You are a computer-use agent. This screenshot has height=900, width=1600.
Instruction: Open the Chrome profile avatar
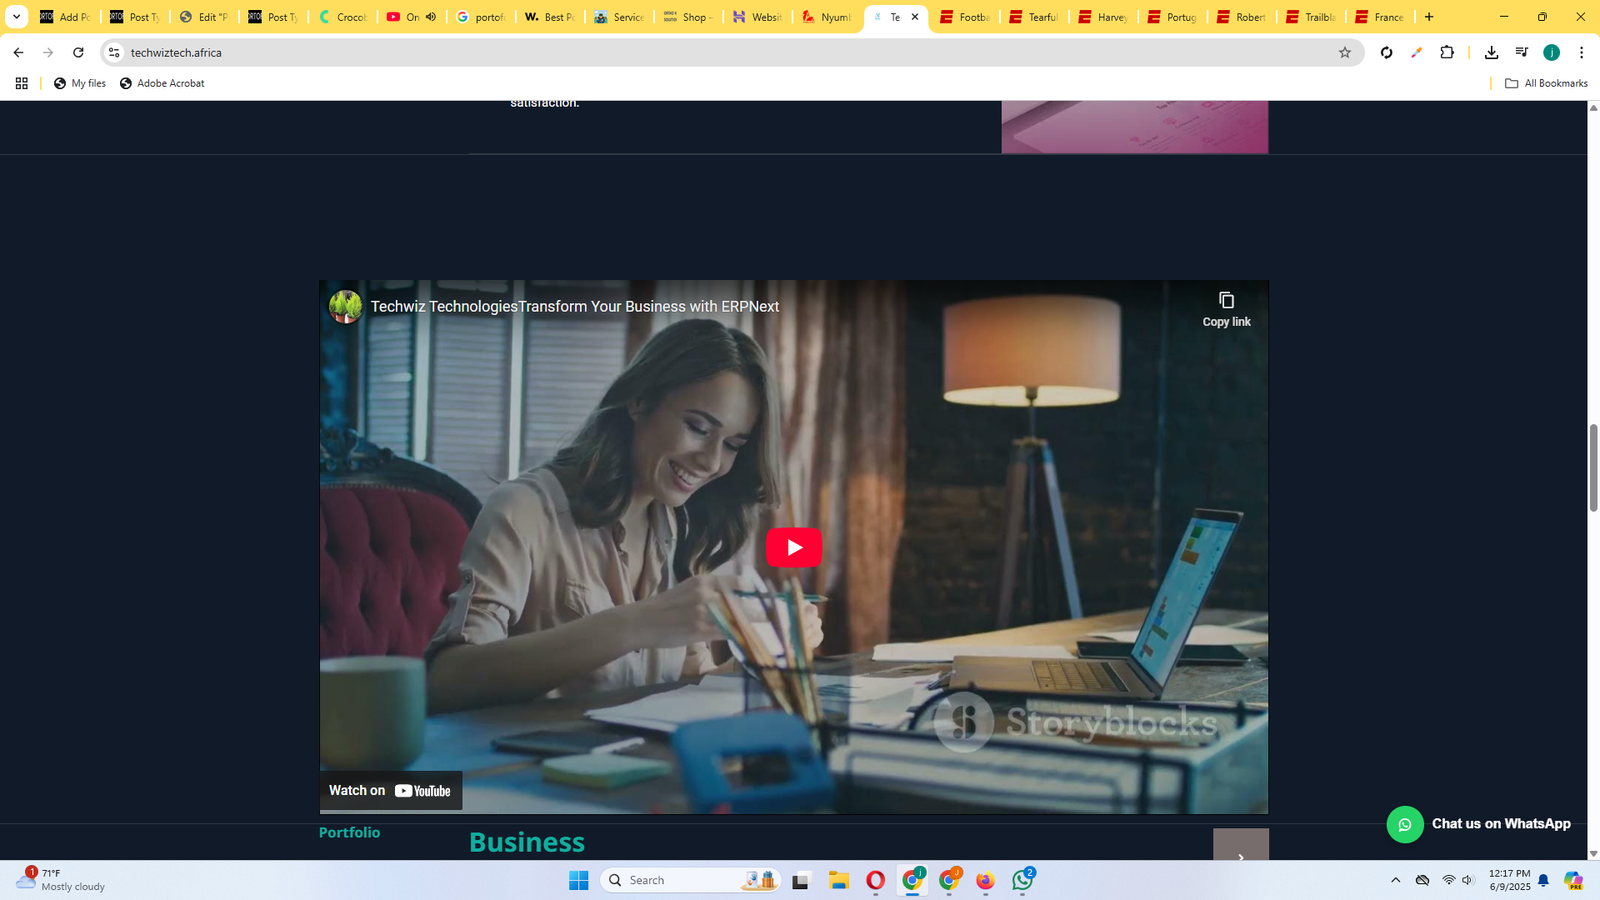coord(1551,52)
